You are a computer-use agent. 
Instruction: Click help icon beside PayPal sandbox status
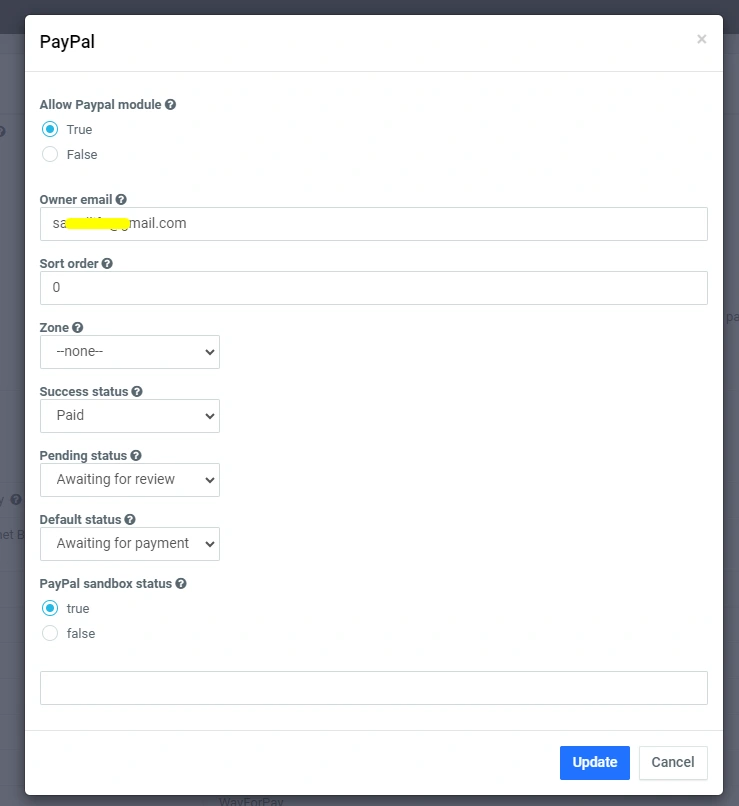(x=181, y=584)
